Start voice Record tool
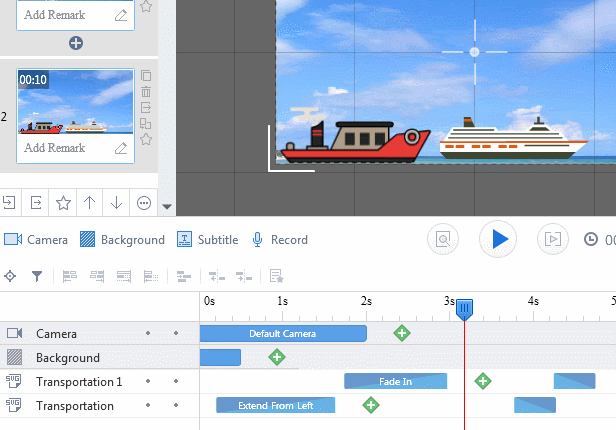 (x=279, y=240)
